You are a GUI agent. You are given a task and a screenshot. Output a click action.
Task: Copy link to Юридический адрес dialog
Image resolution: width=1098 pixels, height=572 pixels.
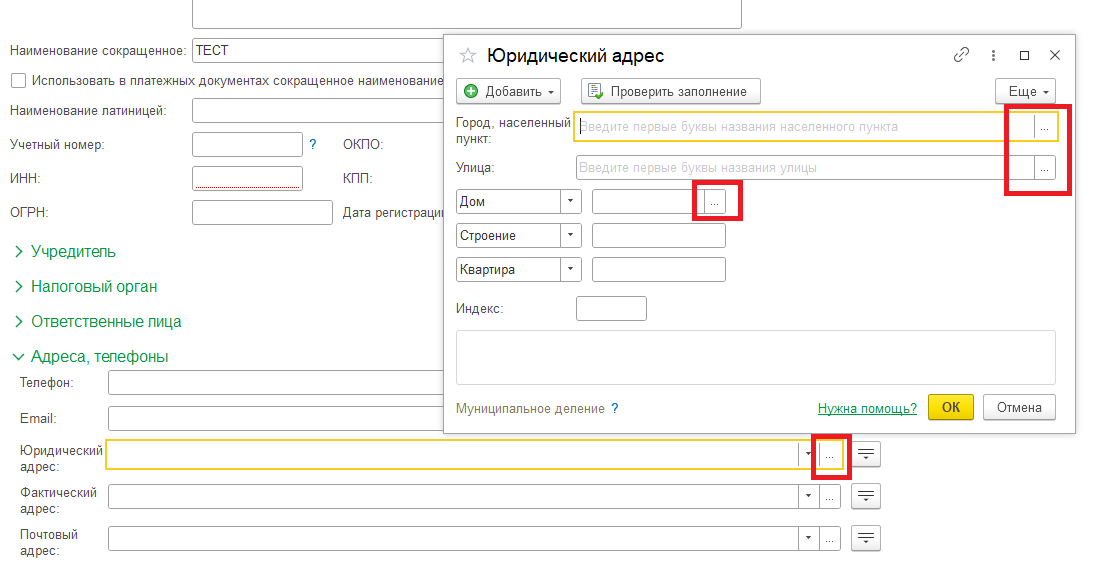tap(961, 55)
